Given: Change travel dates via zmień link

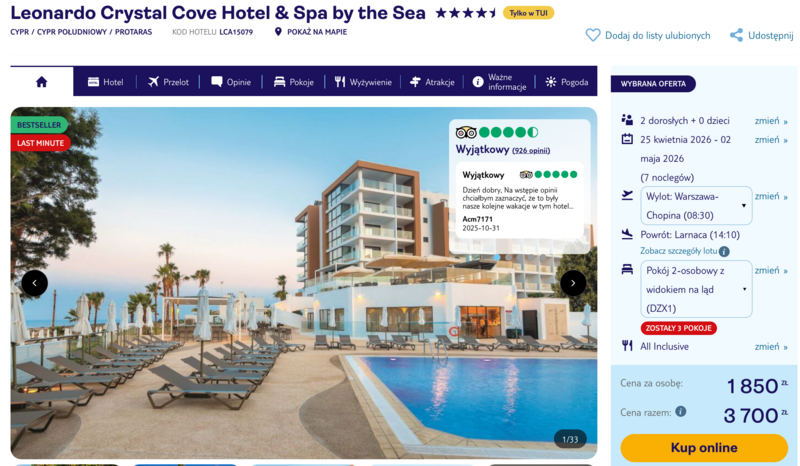Looking at the screenshot, I should (771, 140).
